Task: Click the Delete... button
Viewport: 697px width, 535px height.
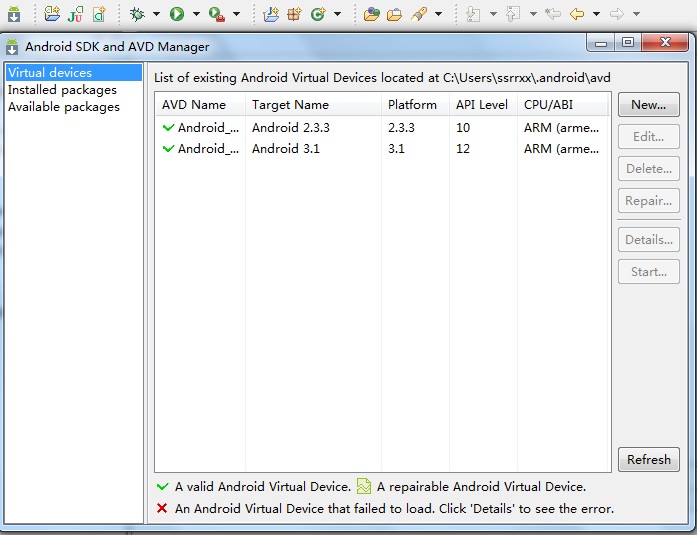Action: [x=649, y=168]
